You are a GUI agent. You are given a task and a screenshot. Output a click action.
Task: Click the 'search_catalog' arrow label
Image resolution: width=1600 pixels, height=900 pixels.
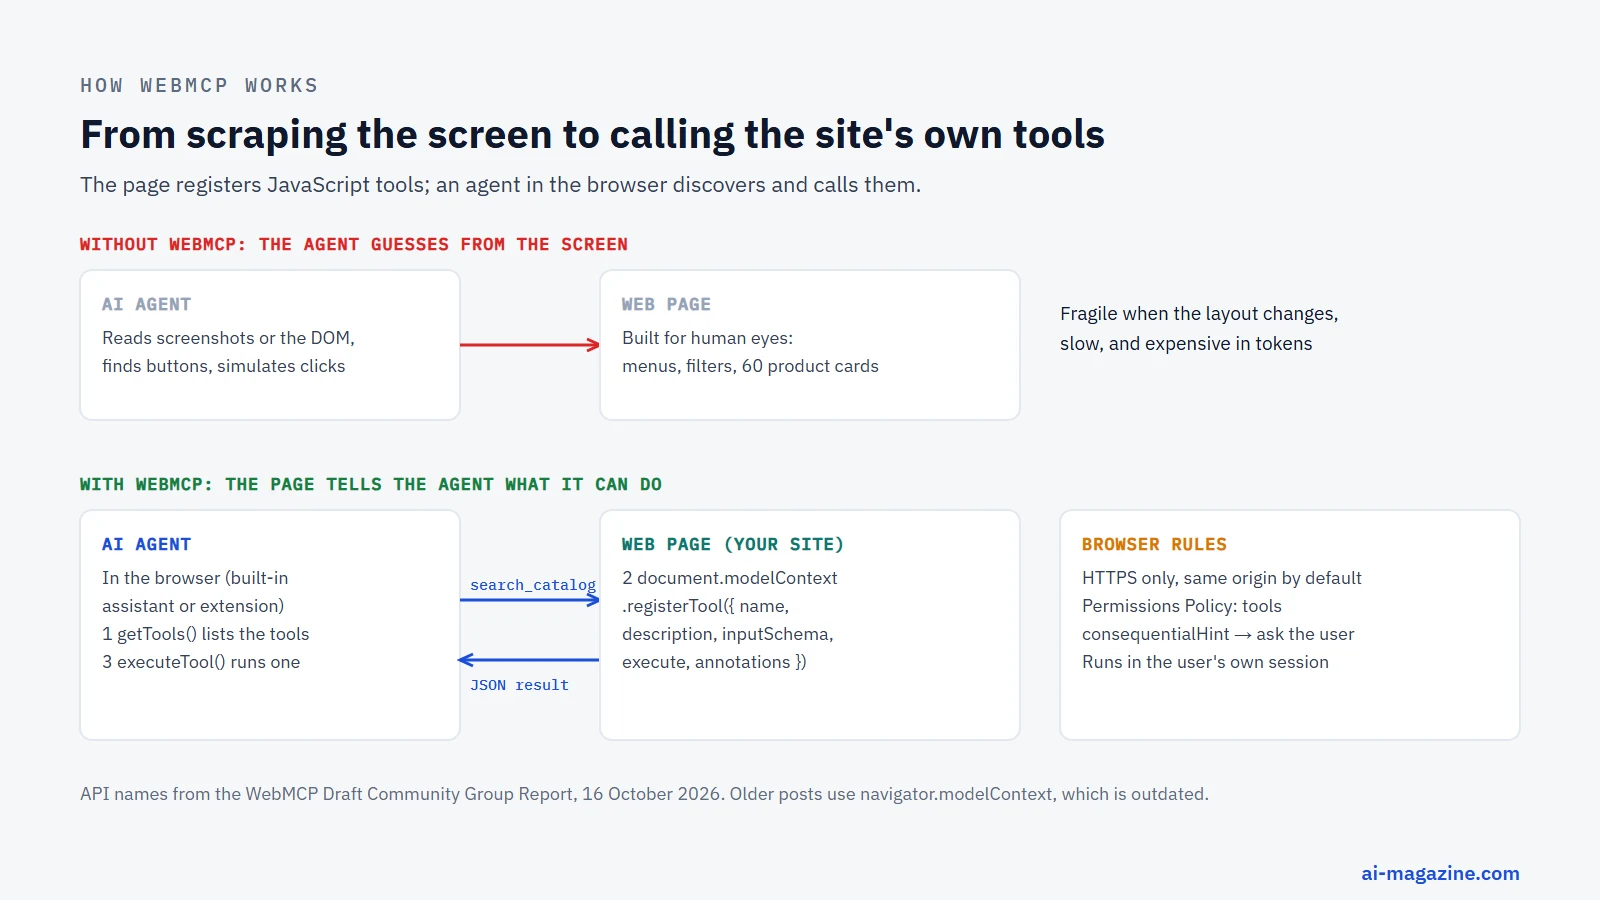pyautogui.click(x=533, y=585)
